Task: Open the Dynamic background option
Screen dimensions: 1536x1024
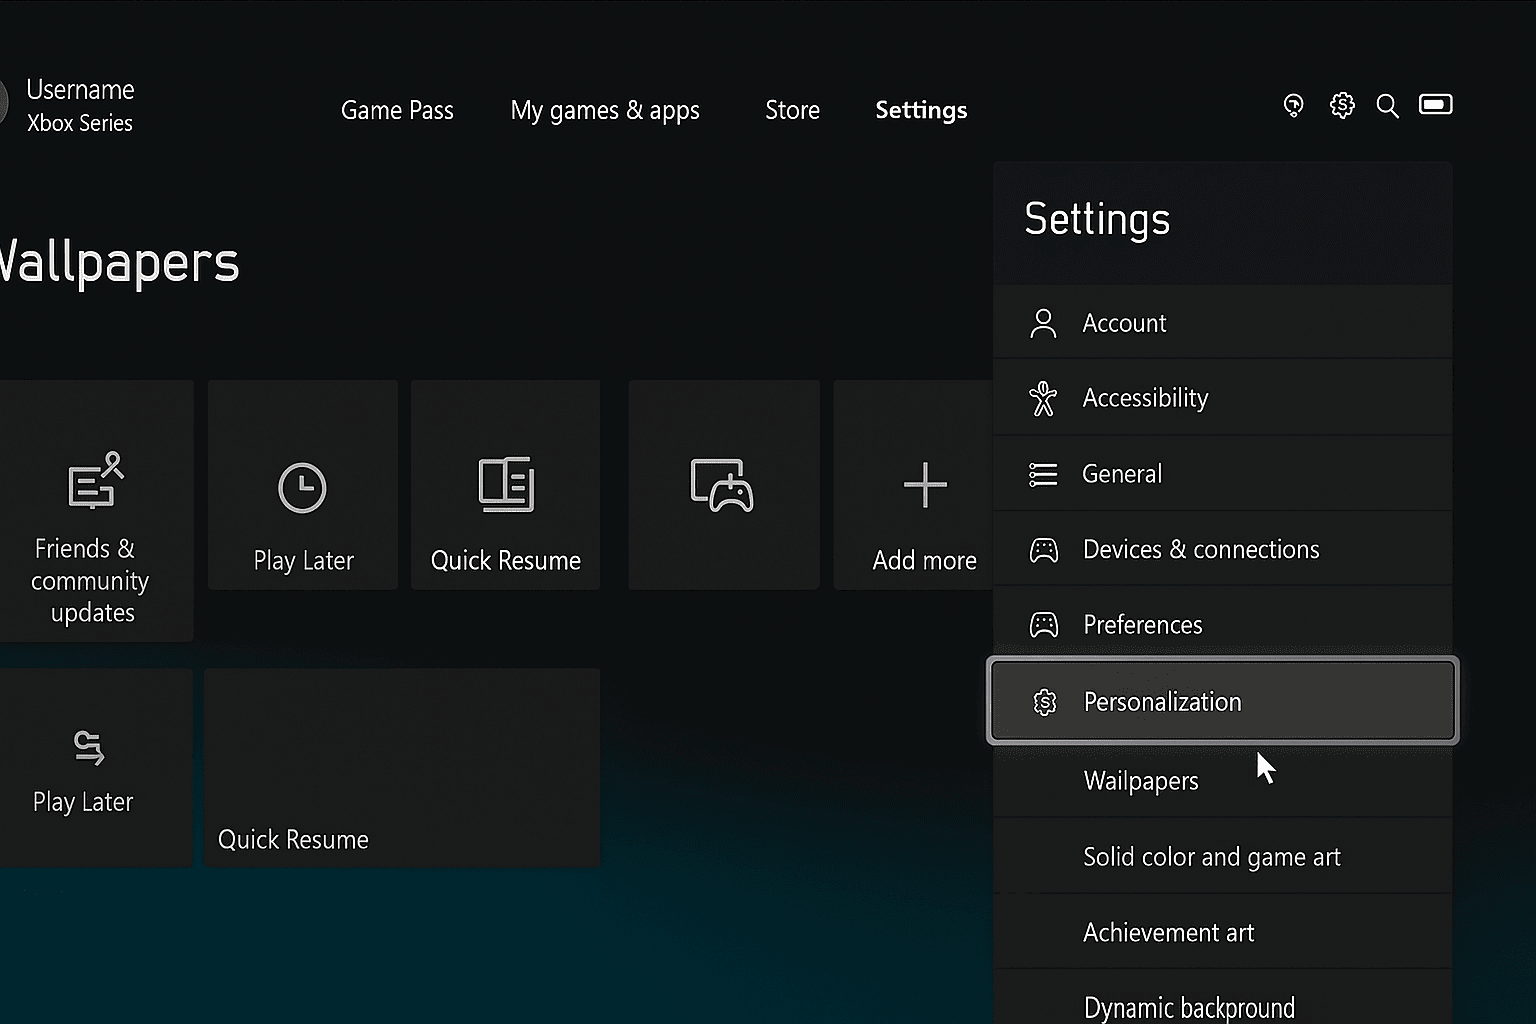Action: click(1189, 1005)
